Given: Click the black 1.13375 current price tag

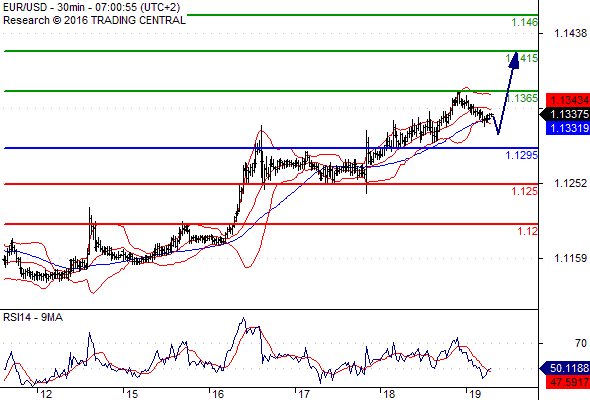Looking at the screenshot, I should (565, 114).
